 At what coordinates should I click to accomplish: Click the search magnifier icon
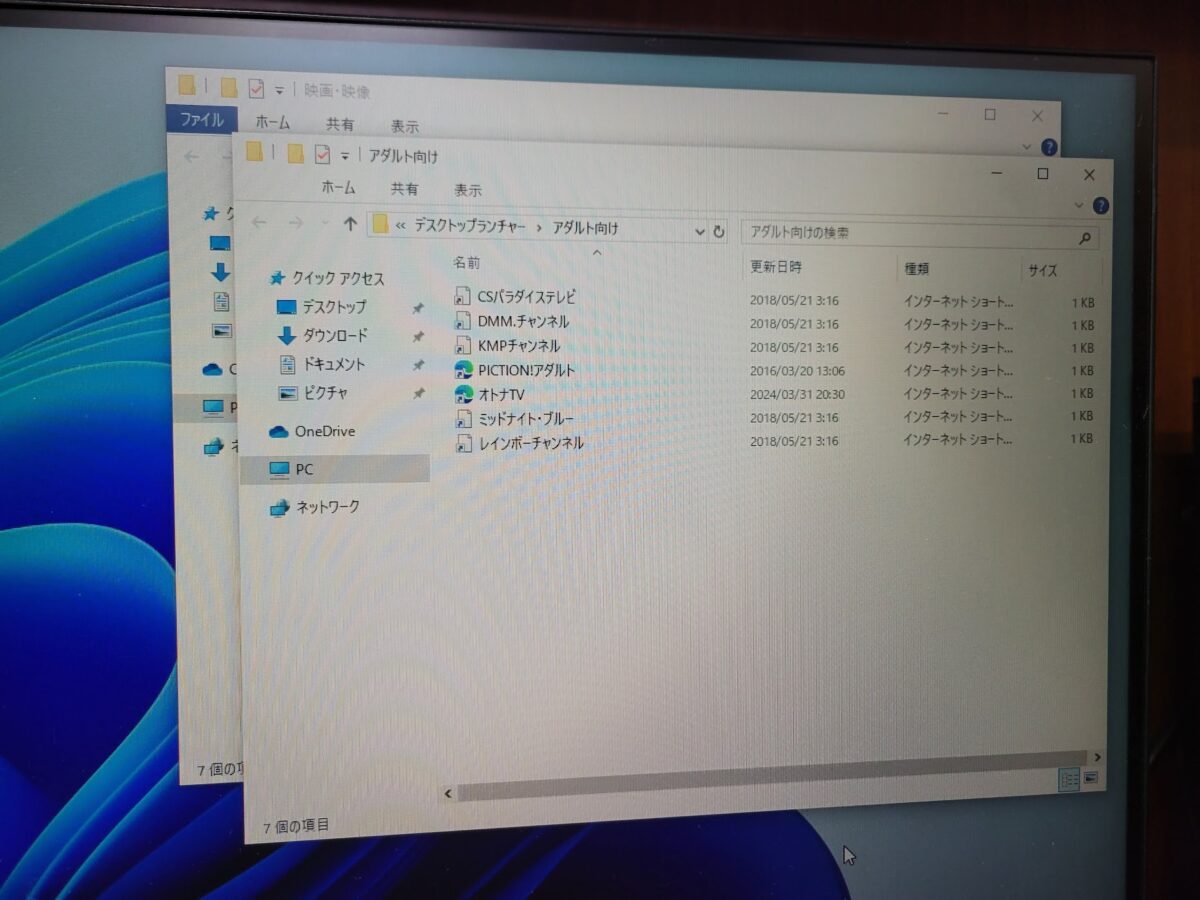pos(1085,240)
